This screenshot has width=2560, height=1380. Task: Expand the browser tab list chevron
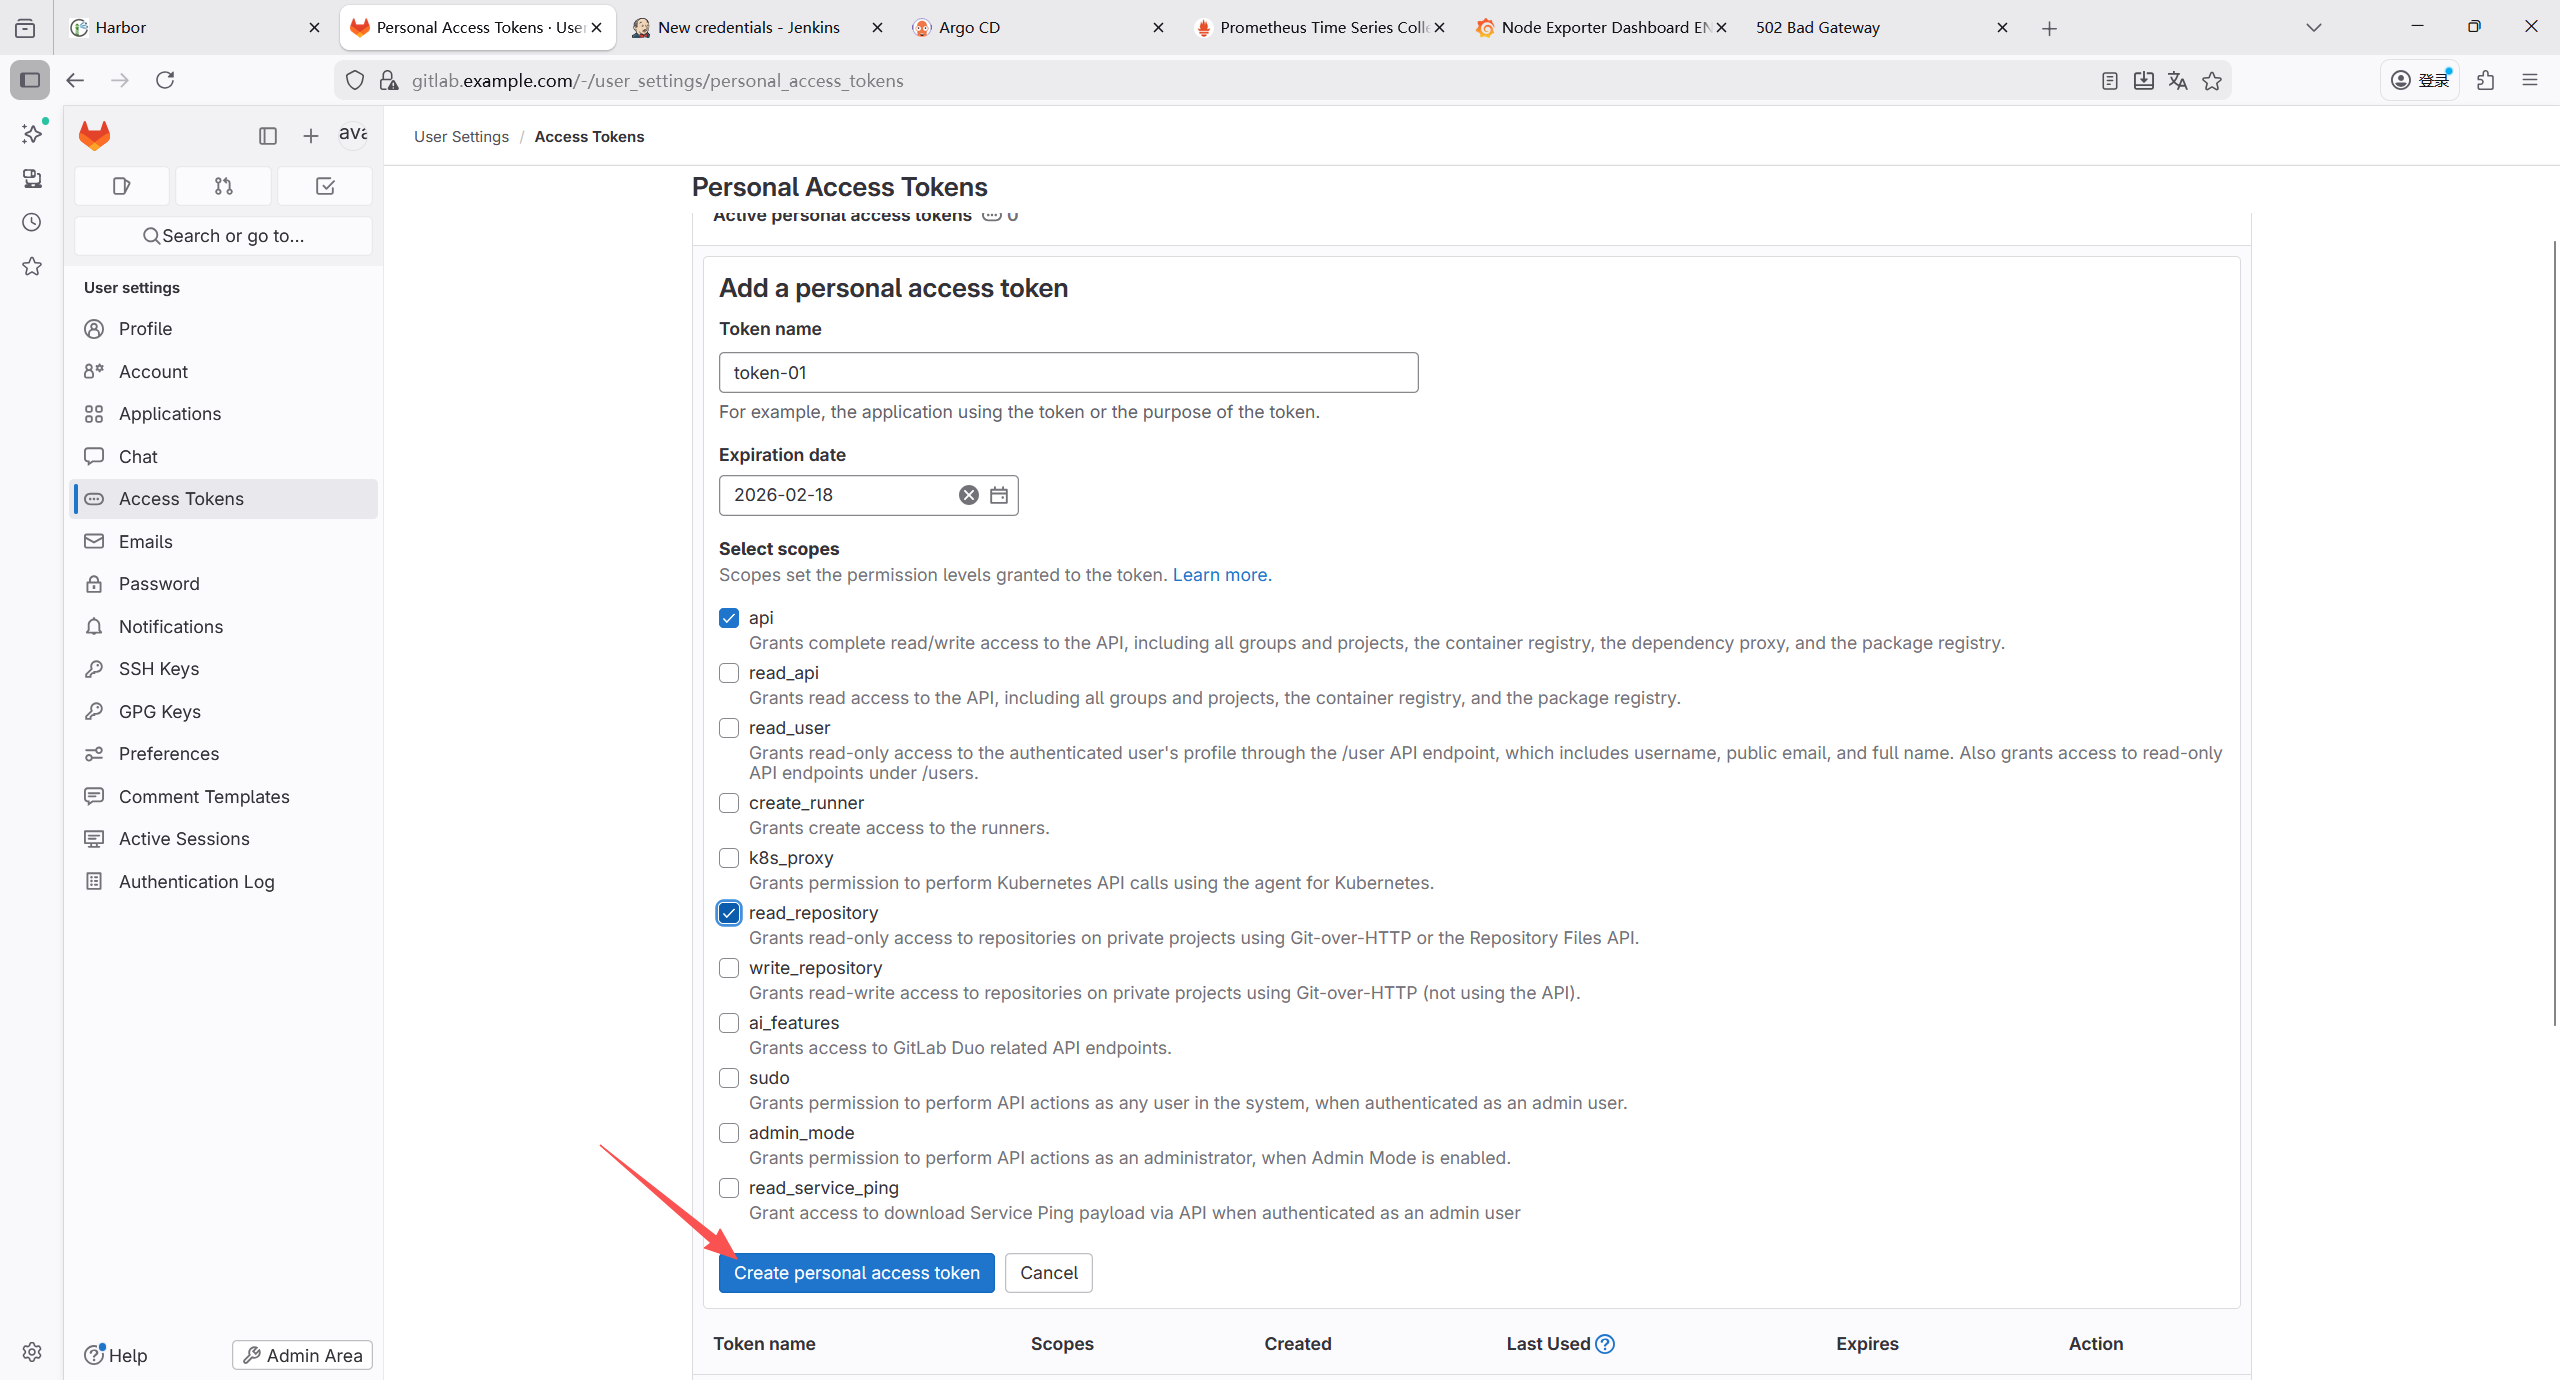click(2313, 28)
